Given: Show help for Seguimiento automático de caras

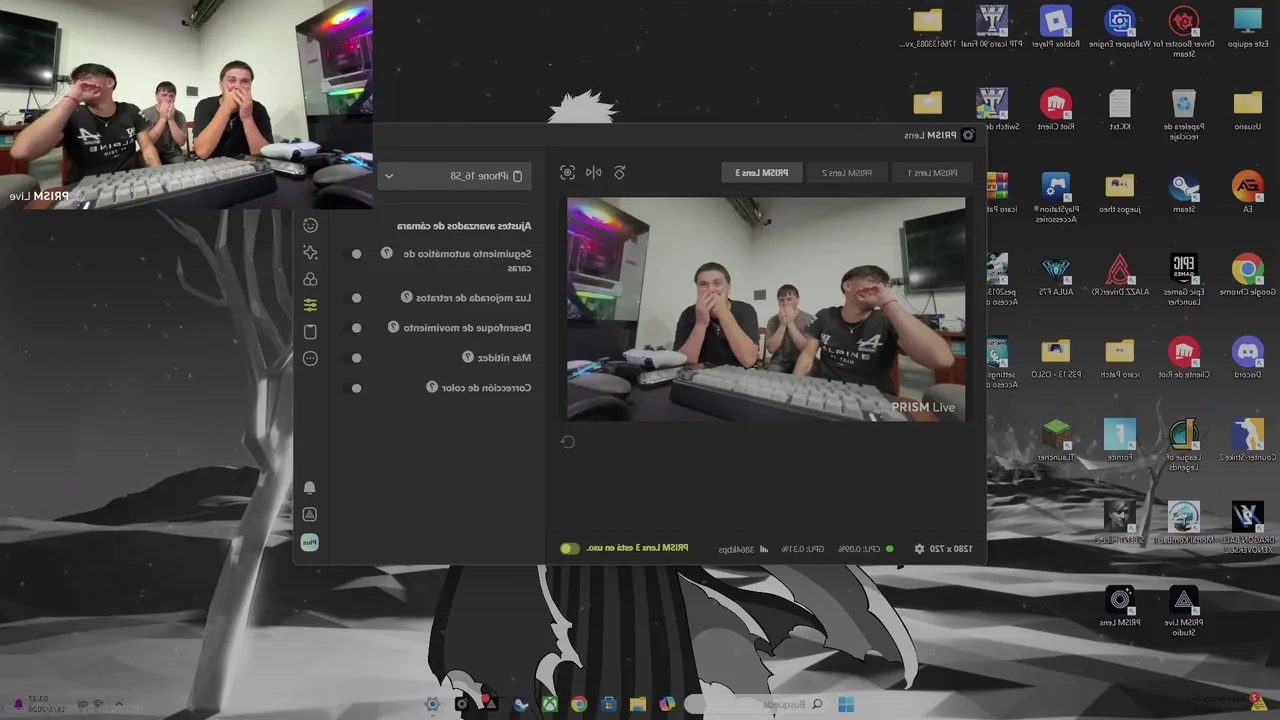Looking at the screenshot, I should coord(386,254).
